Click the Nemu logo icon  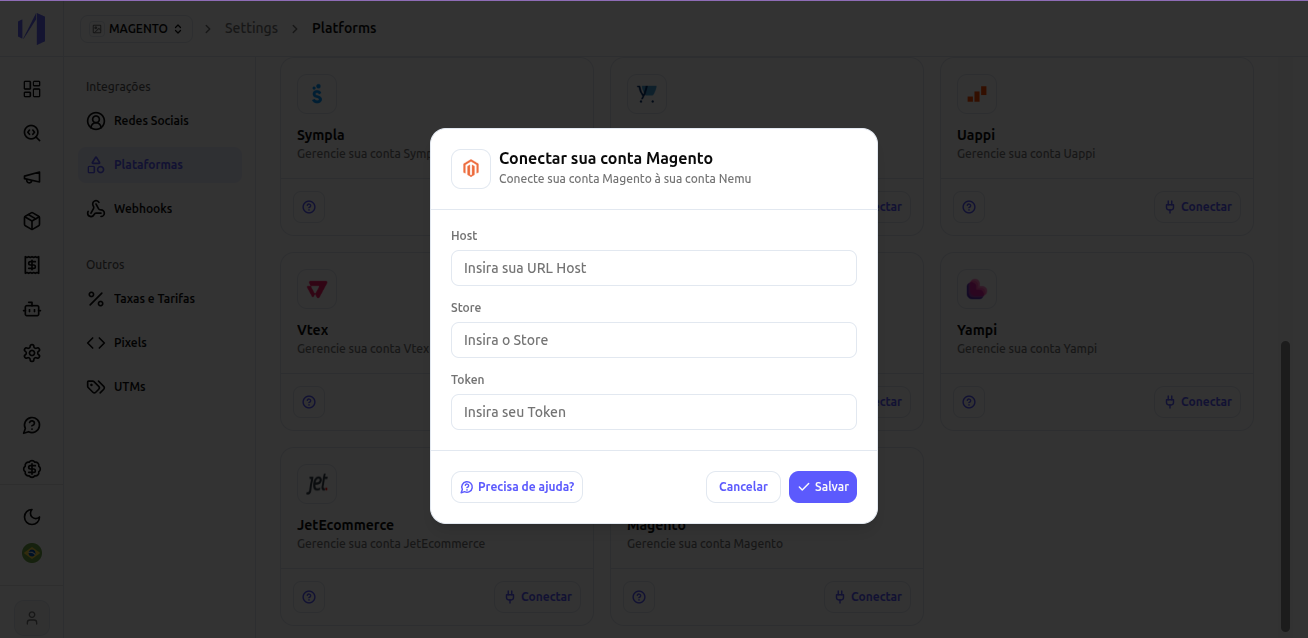click(x=31, y=29)
